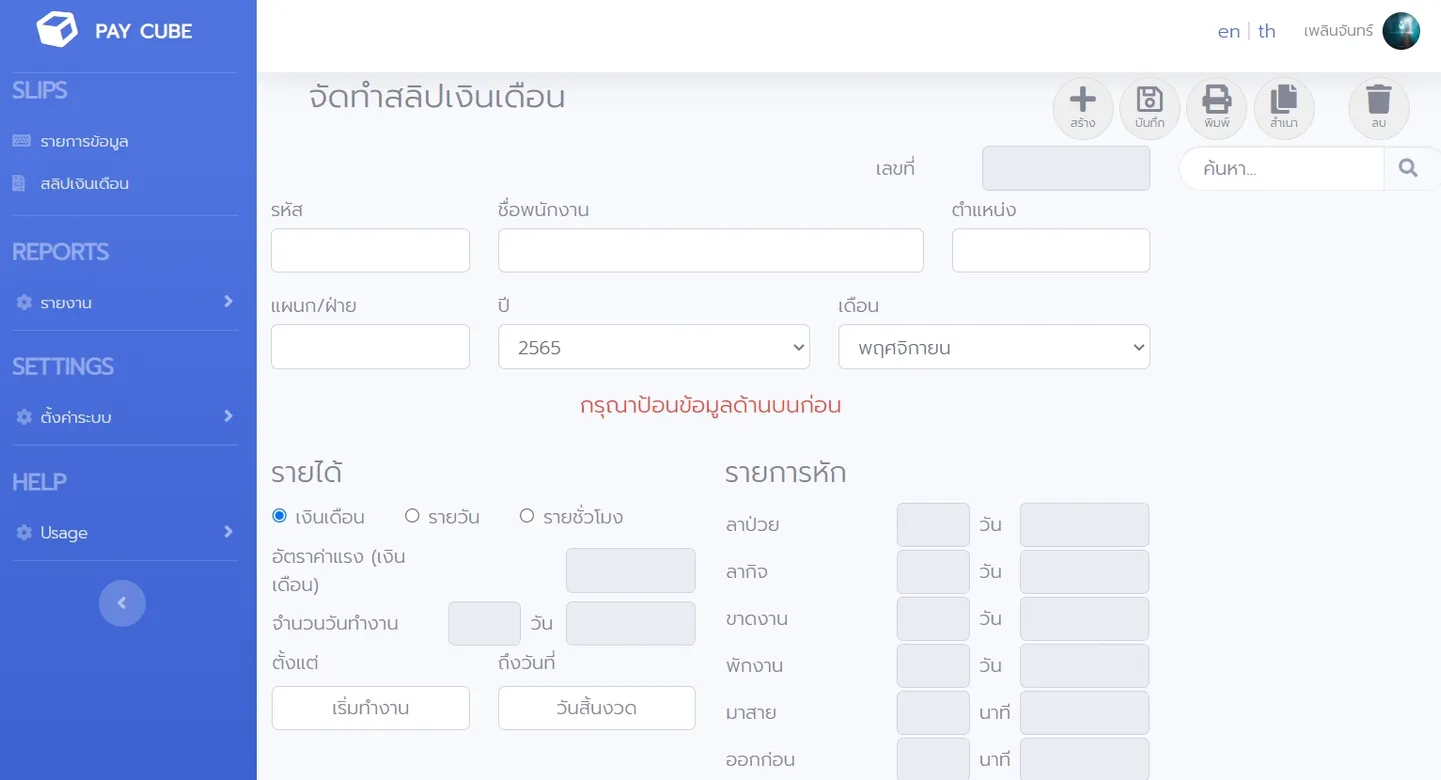Click the สร้าง (create) plus icon

(x=1083, y=100)
